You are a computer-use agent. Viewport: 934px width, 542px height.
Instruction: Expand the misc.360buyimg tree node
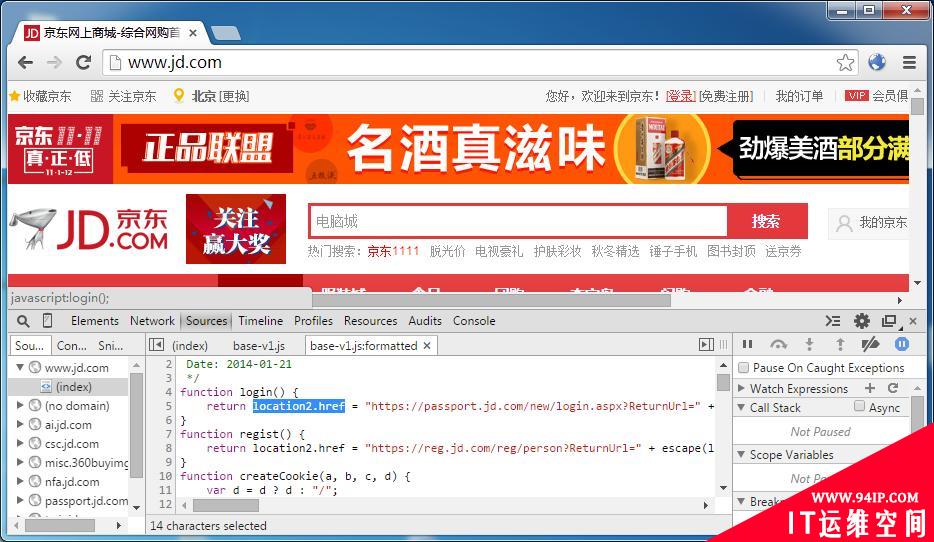20,462
